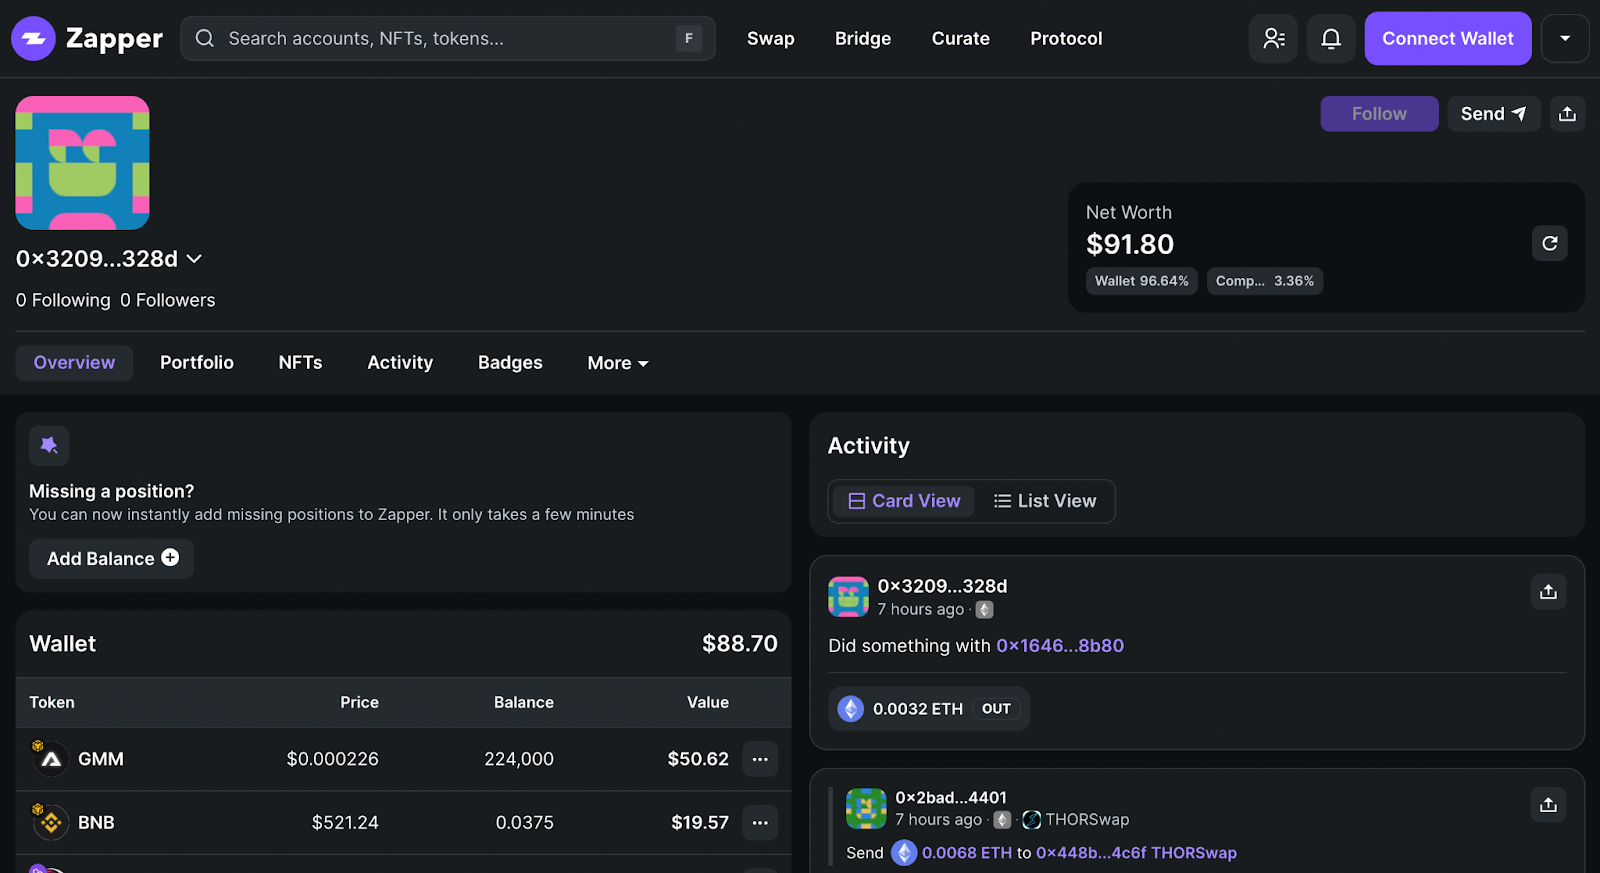The image size is (1600, 873).
Task: Click THORSwap label on activity card
Action: pyautogui.click(x=1087, y=820)
